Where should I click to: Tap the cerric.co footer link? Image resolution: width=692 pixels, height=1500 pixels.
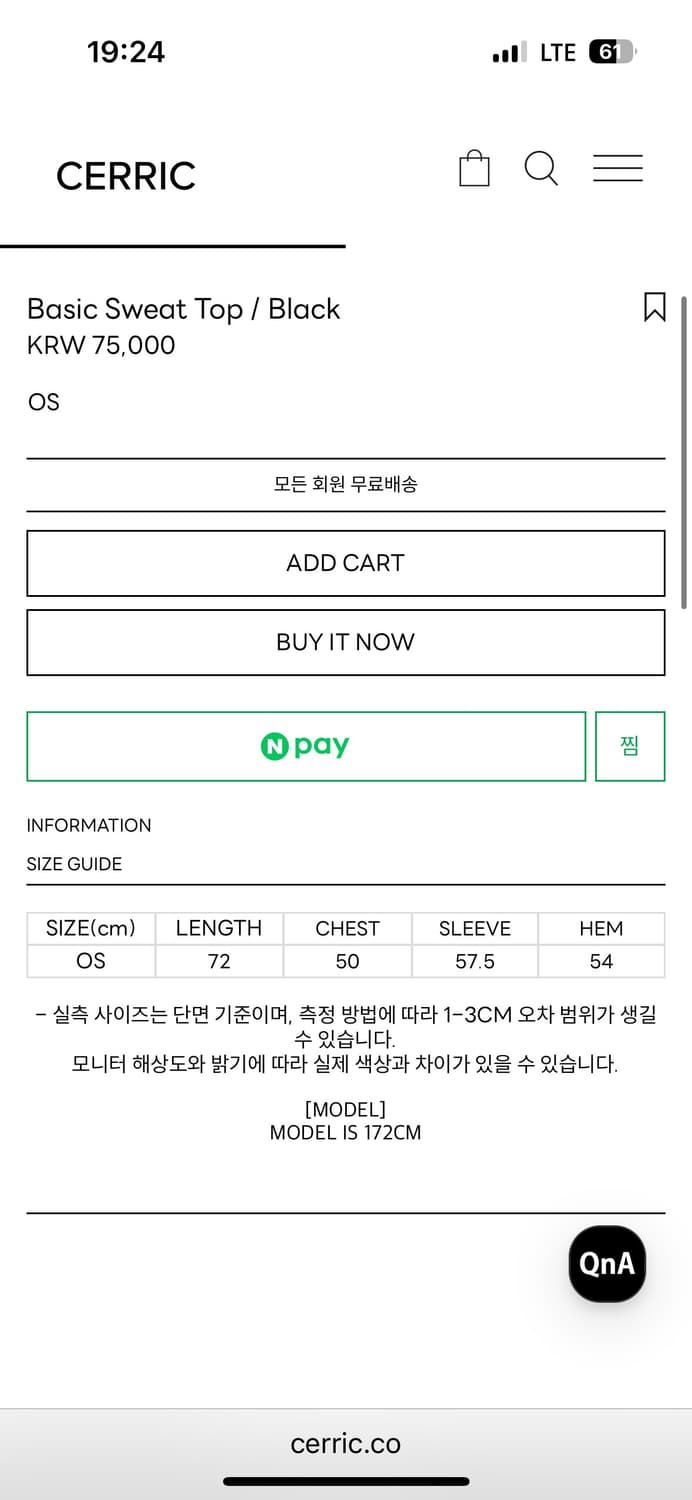tap(345, 1442)
